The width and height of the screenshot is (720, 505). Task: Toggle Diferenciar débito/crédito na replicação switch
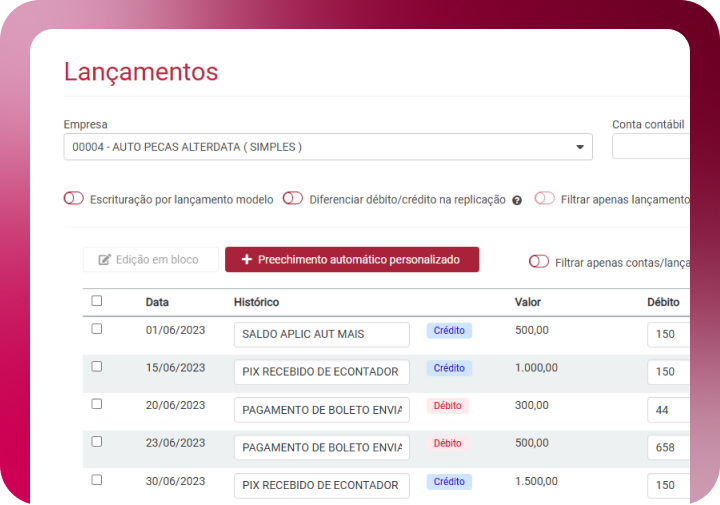292,198
